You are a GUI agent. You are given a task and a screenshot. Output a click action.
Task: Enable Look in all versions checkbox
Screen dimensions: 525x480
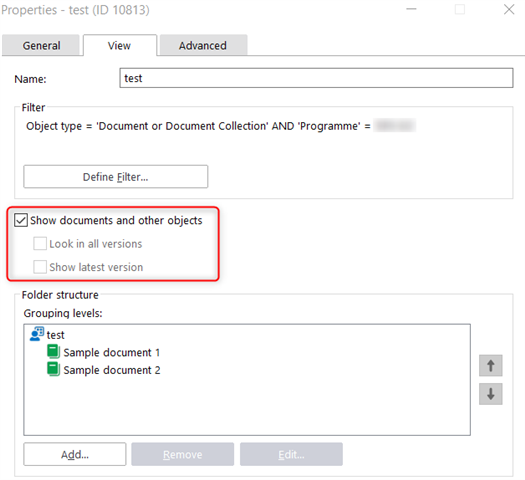40,244
